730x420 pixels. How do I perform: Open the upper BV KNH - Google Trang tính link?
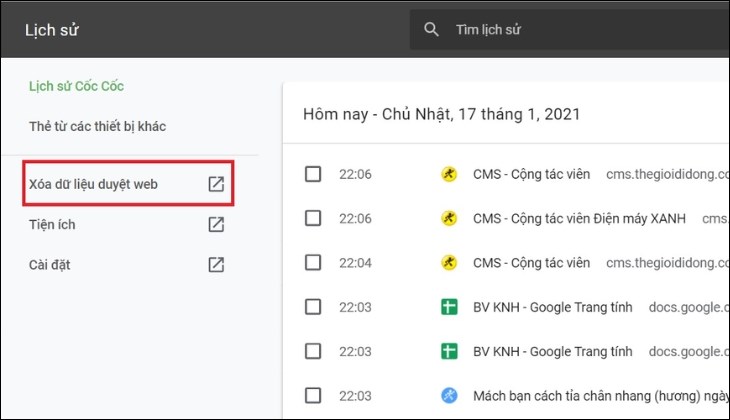[x=553, y=307]
